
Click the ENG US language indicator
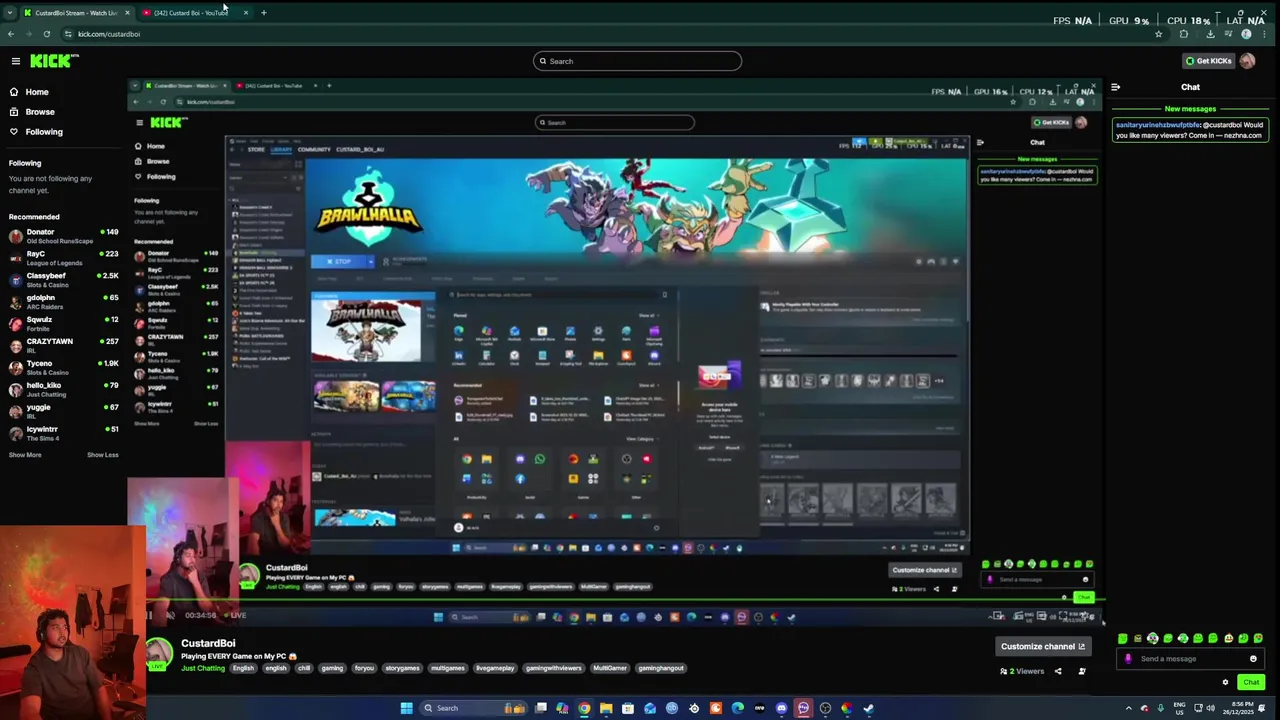1180,709
